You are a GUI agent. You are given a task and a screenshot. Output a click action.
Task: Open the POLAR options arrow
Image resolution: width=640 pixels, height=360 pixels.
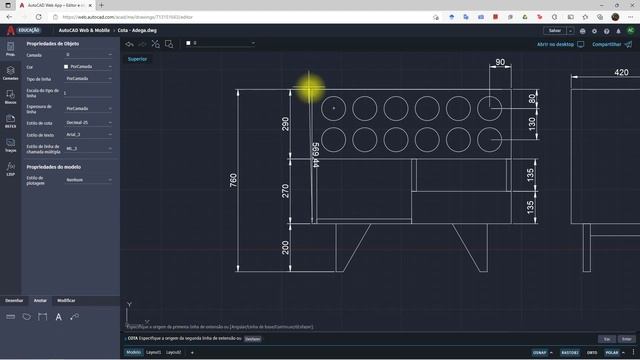coord(623,352)
